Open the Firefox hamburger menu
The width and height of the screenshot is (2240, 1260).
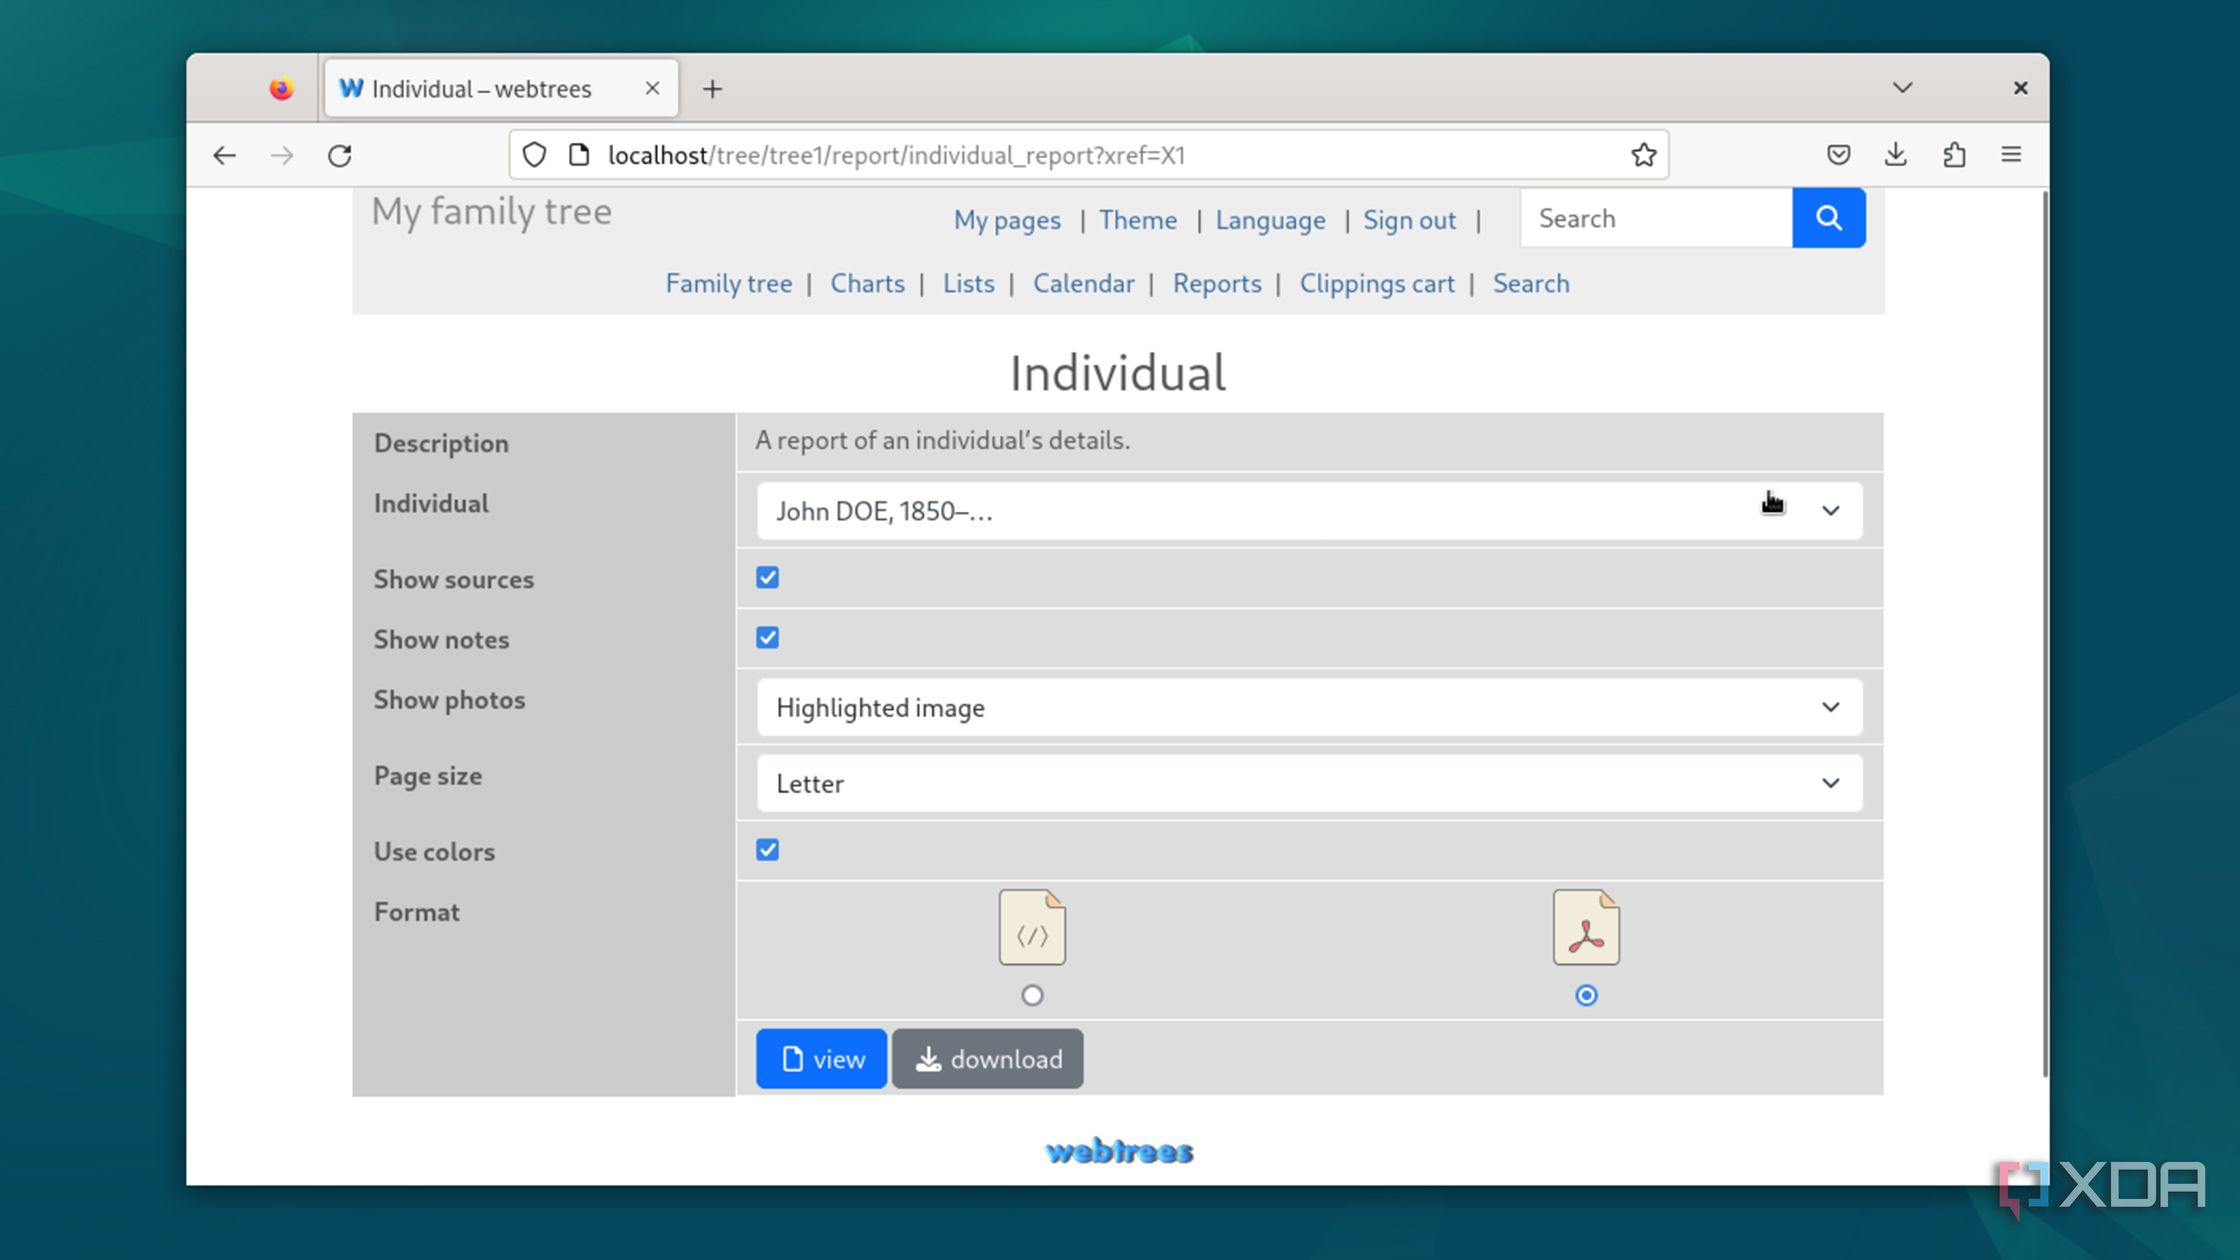pyautogui.click(x=2011, y=155)
